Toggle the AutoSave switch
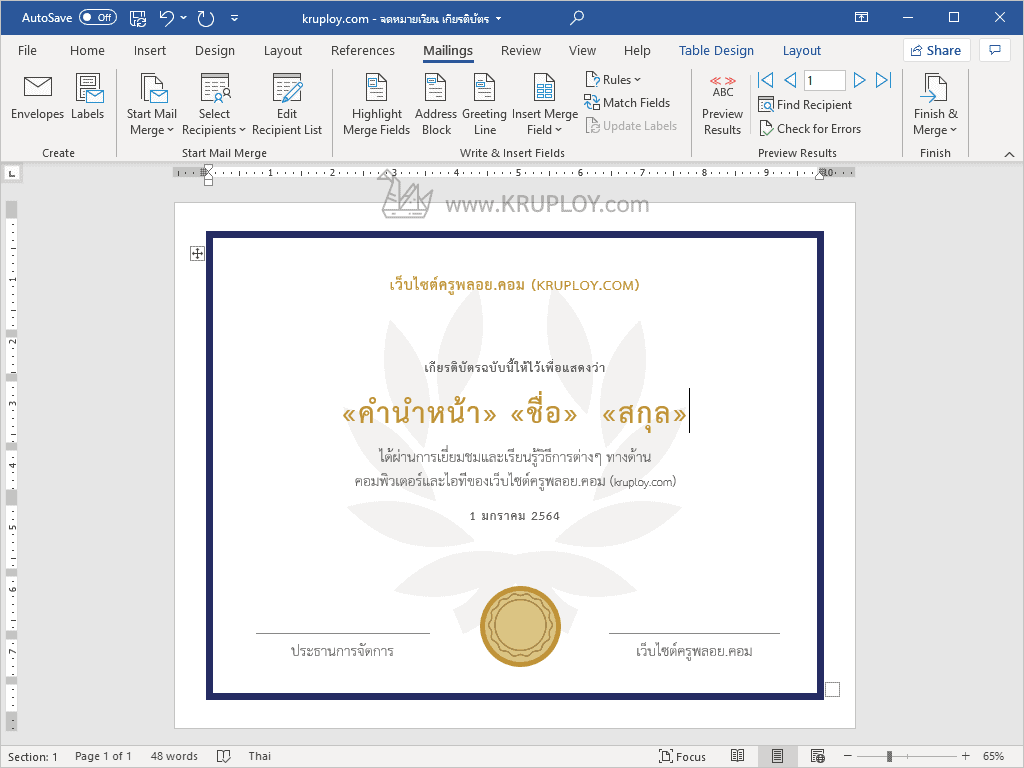Screen dimensions: 1024x768 pyautogui.click(x=98, y=18)
